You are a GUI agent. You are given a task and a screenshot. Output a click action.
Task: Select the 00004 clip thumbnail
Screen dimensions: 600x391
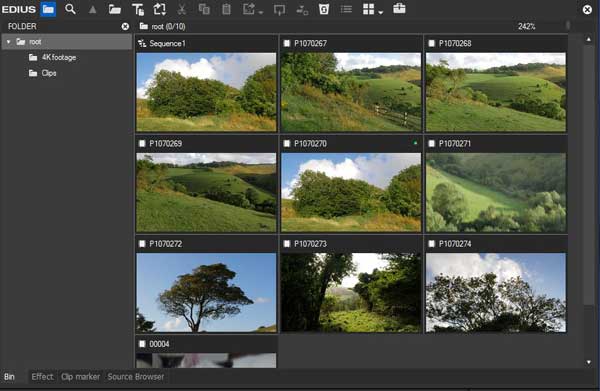(x=206, y=360)
